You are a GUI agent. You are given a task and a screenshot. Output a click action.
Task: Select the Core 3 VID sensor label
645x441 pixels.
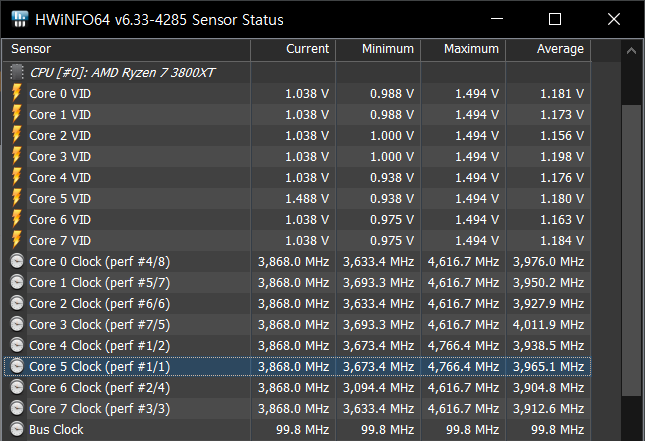coord(60,157)
